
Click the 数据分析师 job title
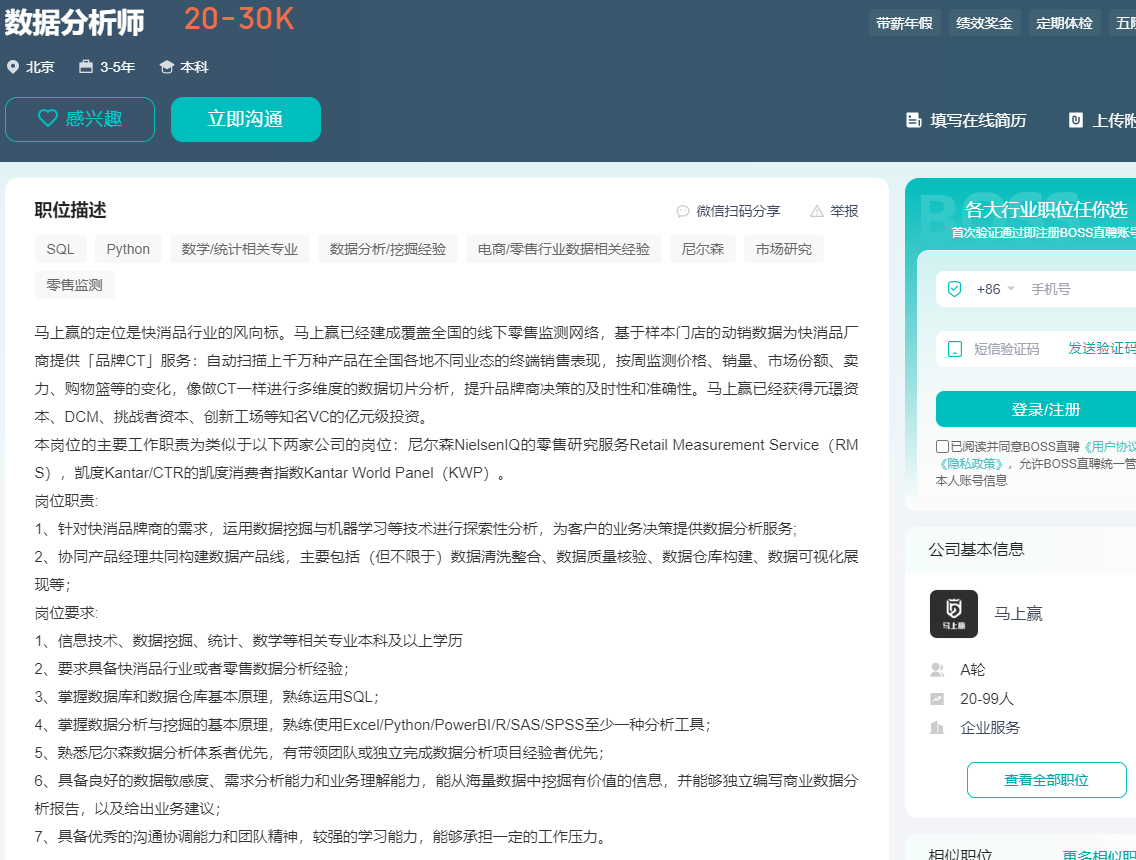(x=75, y=23)
